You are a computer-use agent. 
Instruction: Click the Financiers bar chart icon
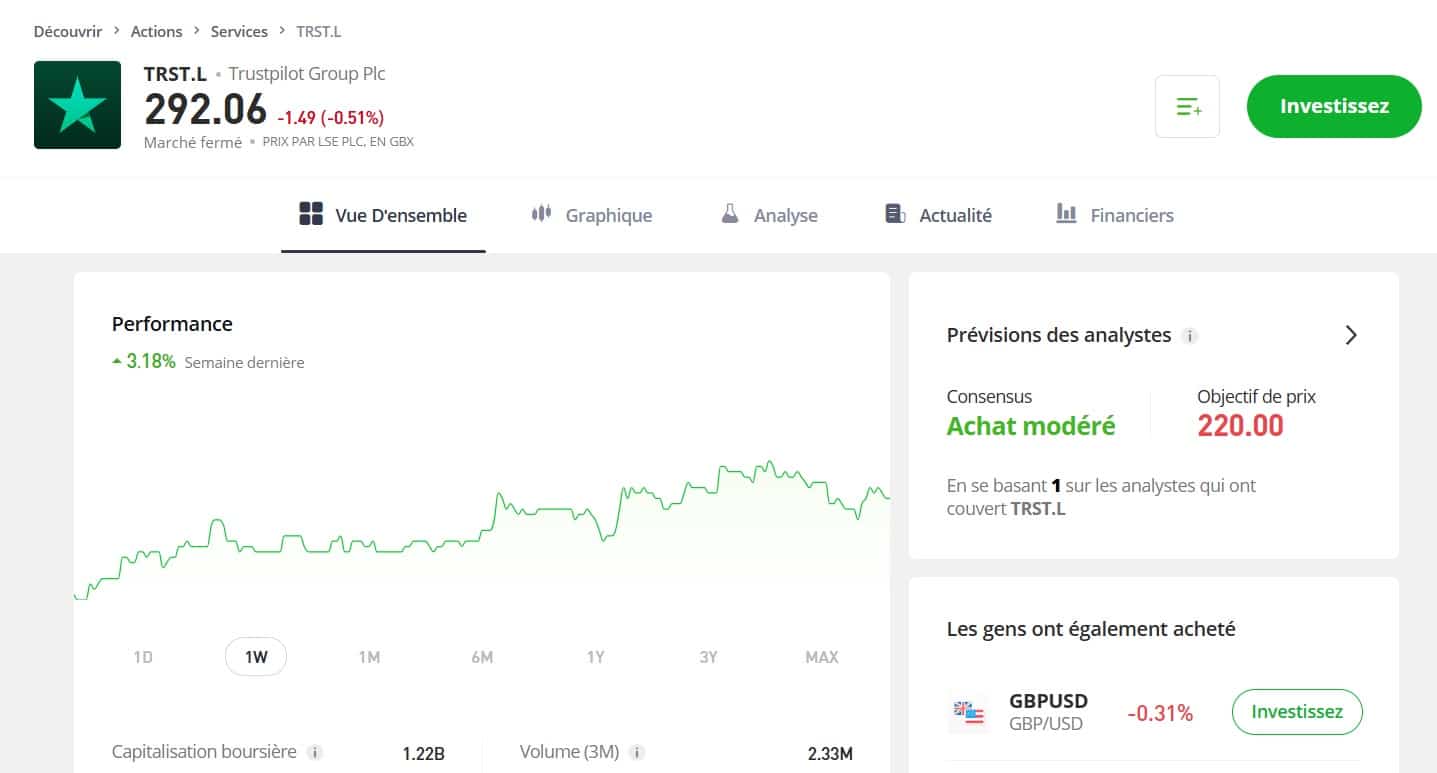[x=1066, y=214]
